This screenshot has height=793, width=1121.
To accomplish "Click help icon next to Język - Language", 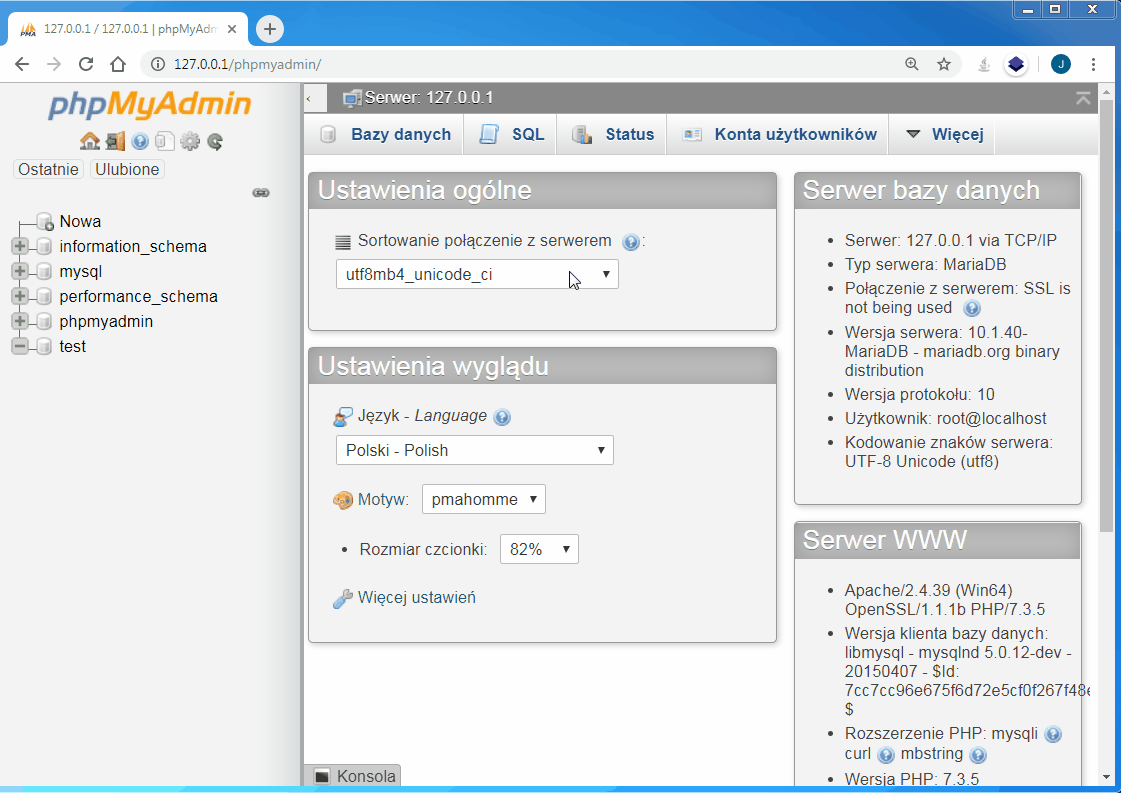I will [x=503, y=417].
